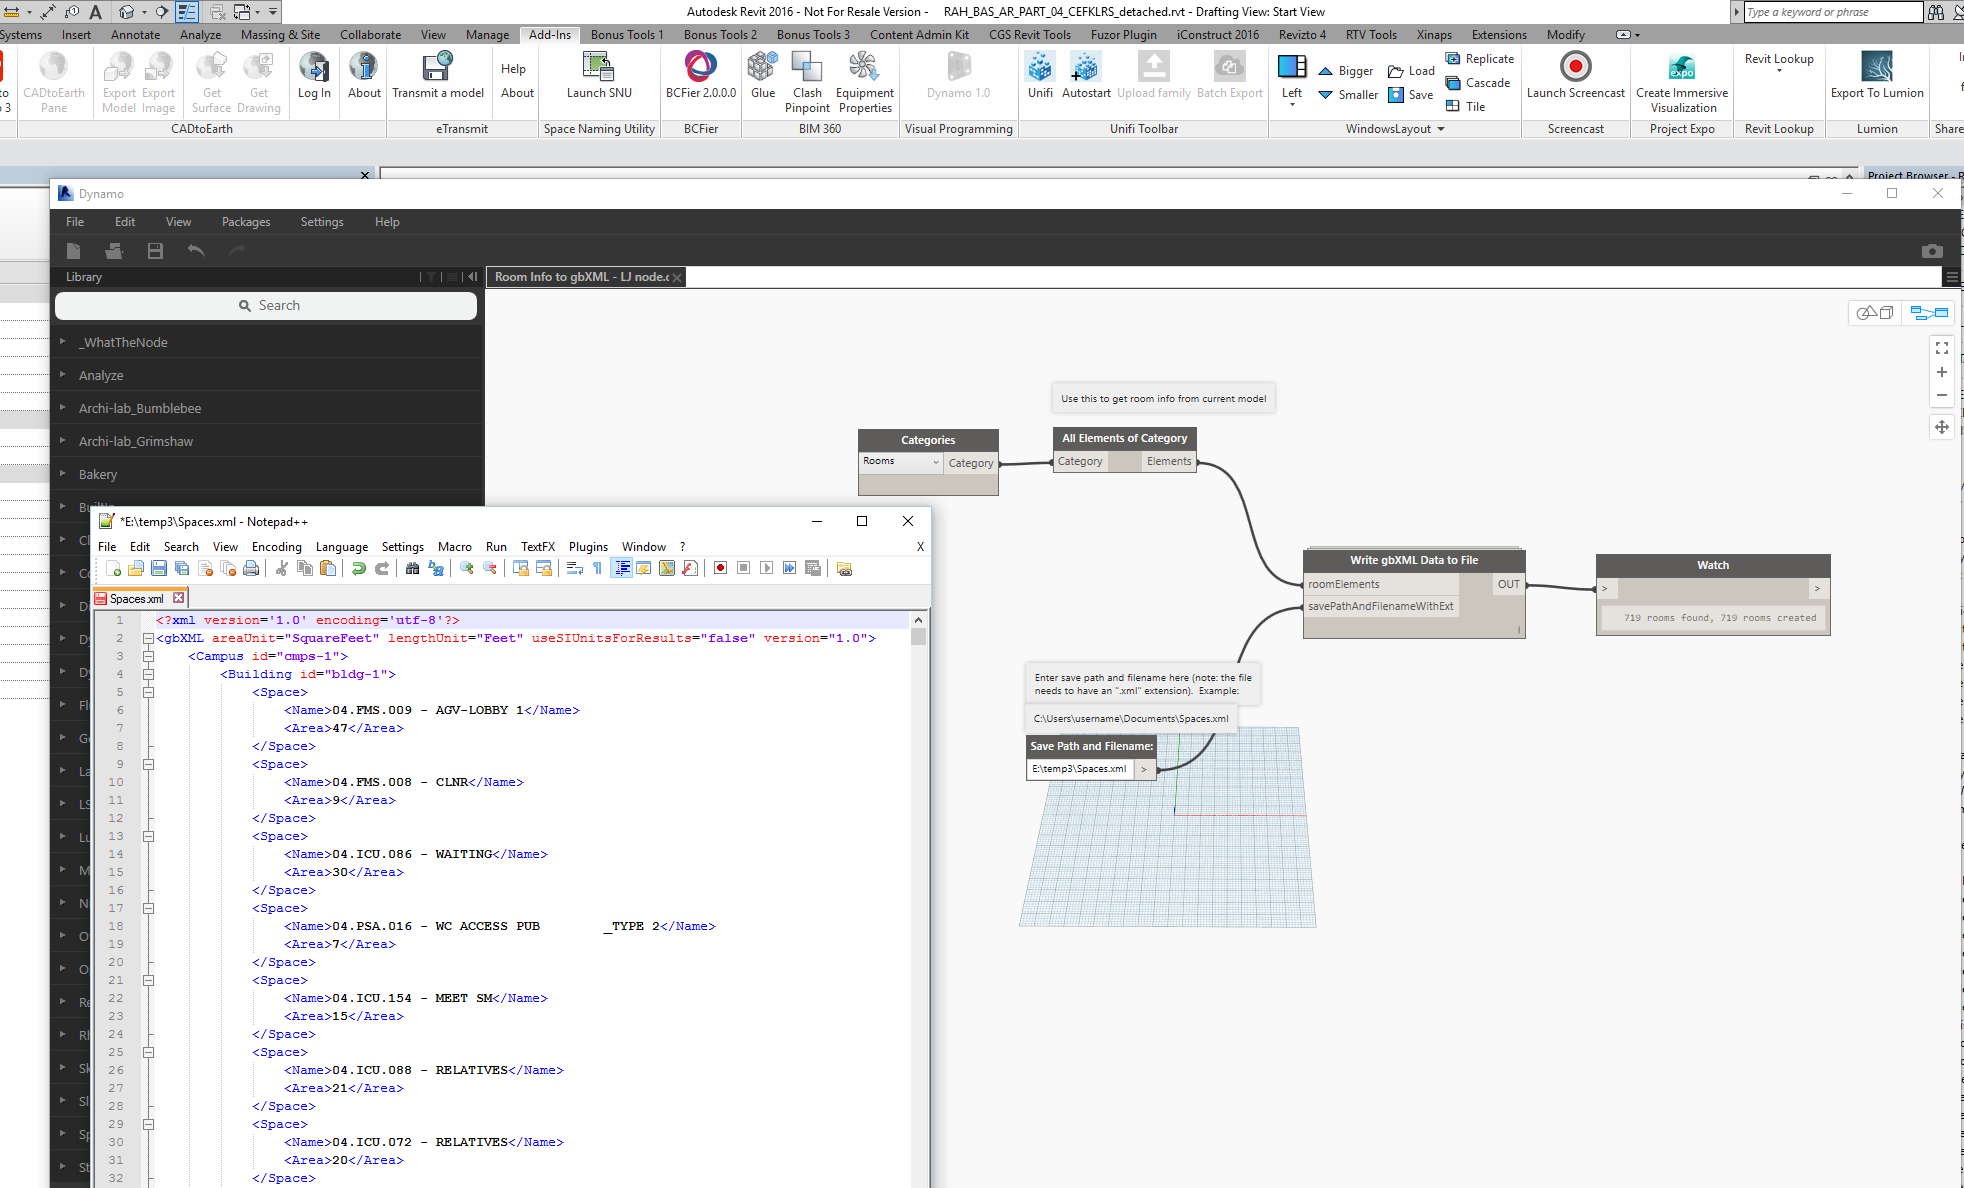Click the Dynamo library Search field

[266, 306]
